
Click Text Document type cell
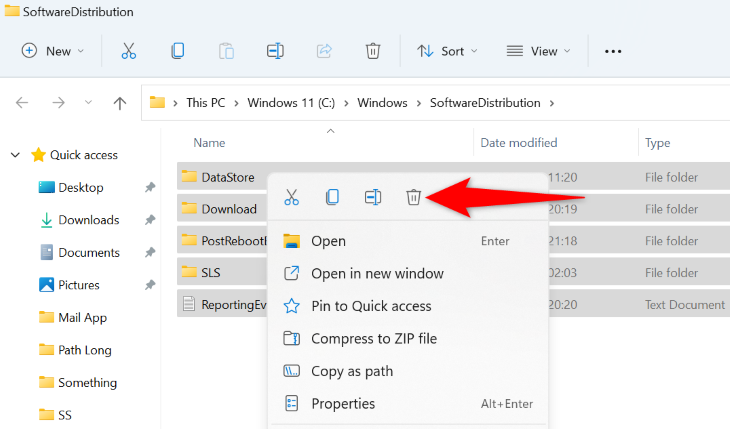(x=684, y=305)
